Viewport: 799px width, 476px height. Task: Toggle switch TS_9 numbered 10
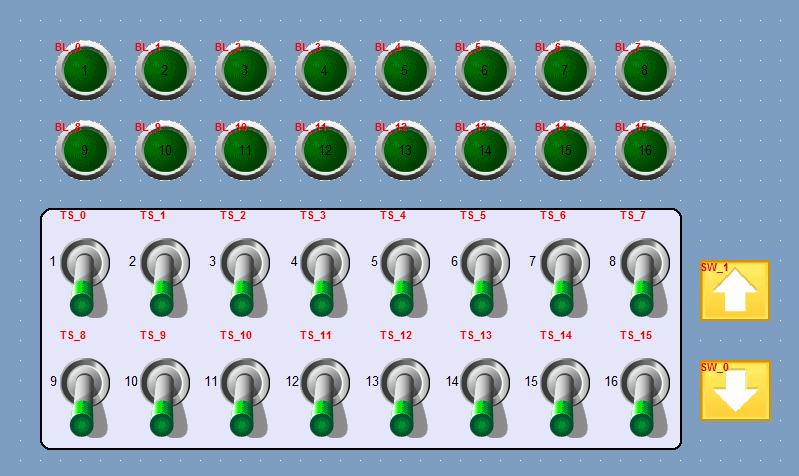pyautogui.click(x=164, y=398)
